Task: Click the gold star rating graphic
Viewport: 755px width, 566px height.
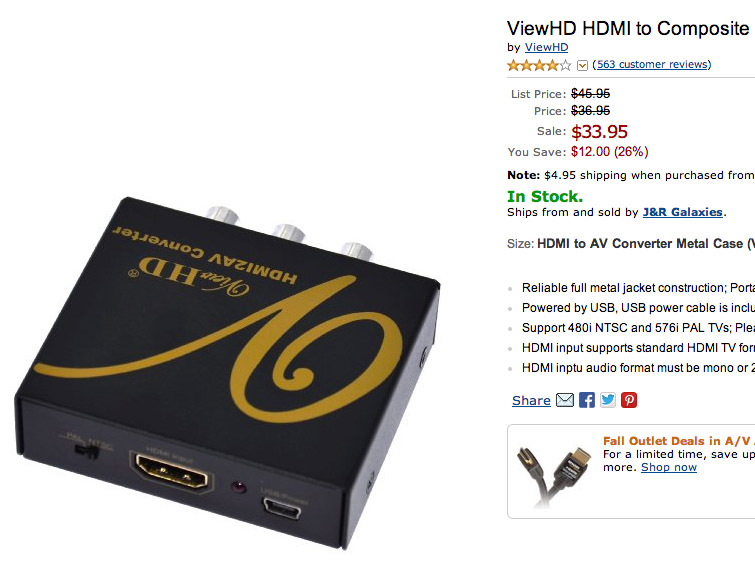Action: (x=539, y=65)
